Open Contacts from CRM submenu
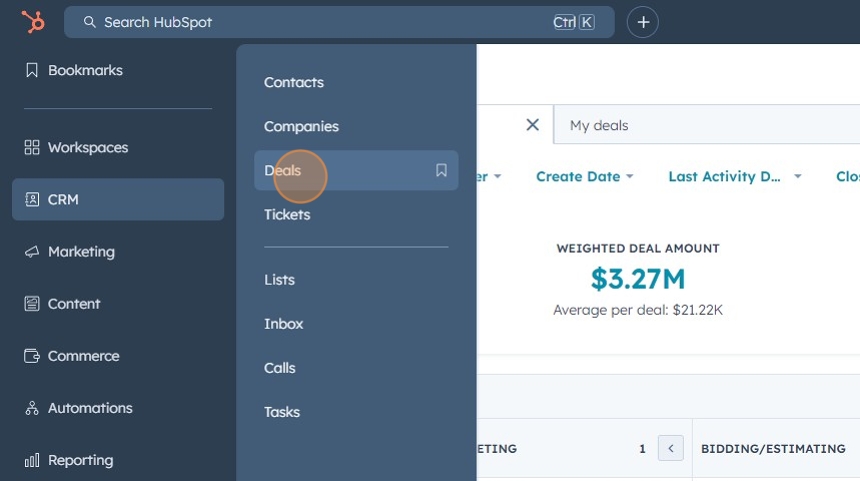Image resolution: width=860 pixels, height=481 pixels. 294,82
